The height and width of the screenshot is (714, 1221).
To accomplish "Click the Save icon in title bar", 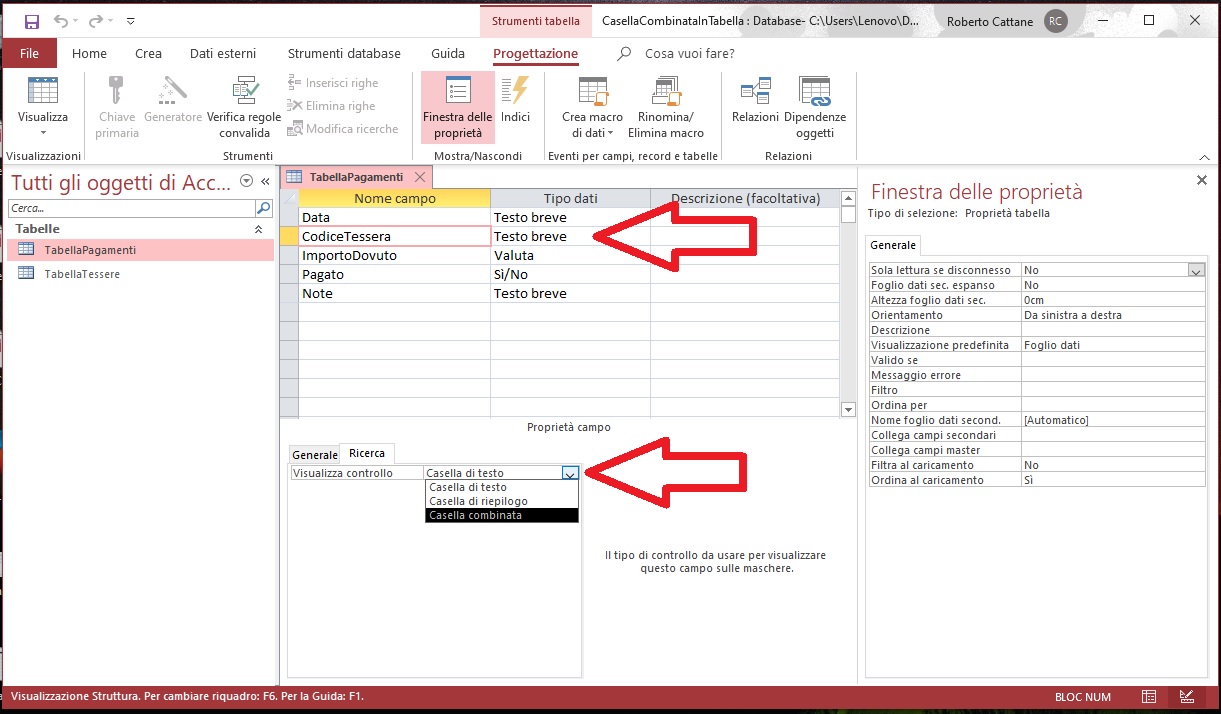I will (31, 21).
